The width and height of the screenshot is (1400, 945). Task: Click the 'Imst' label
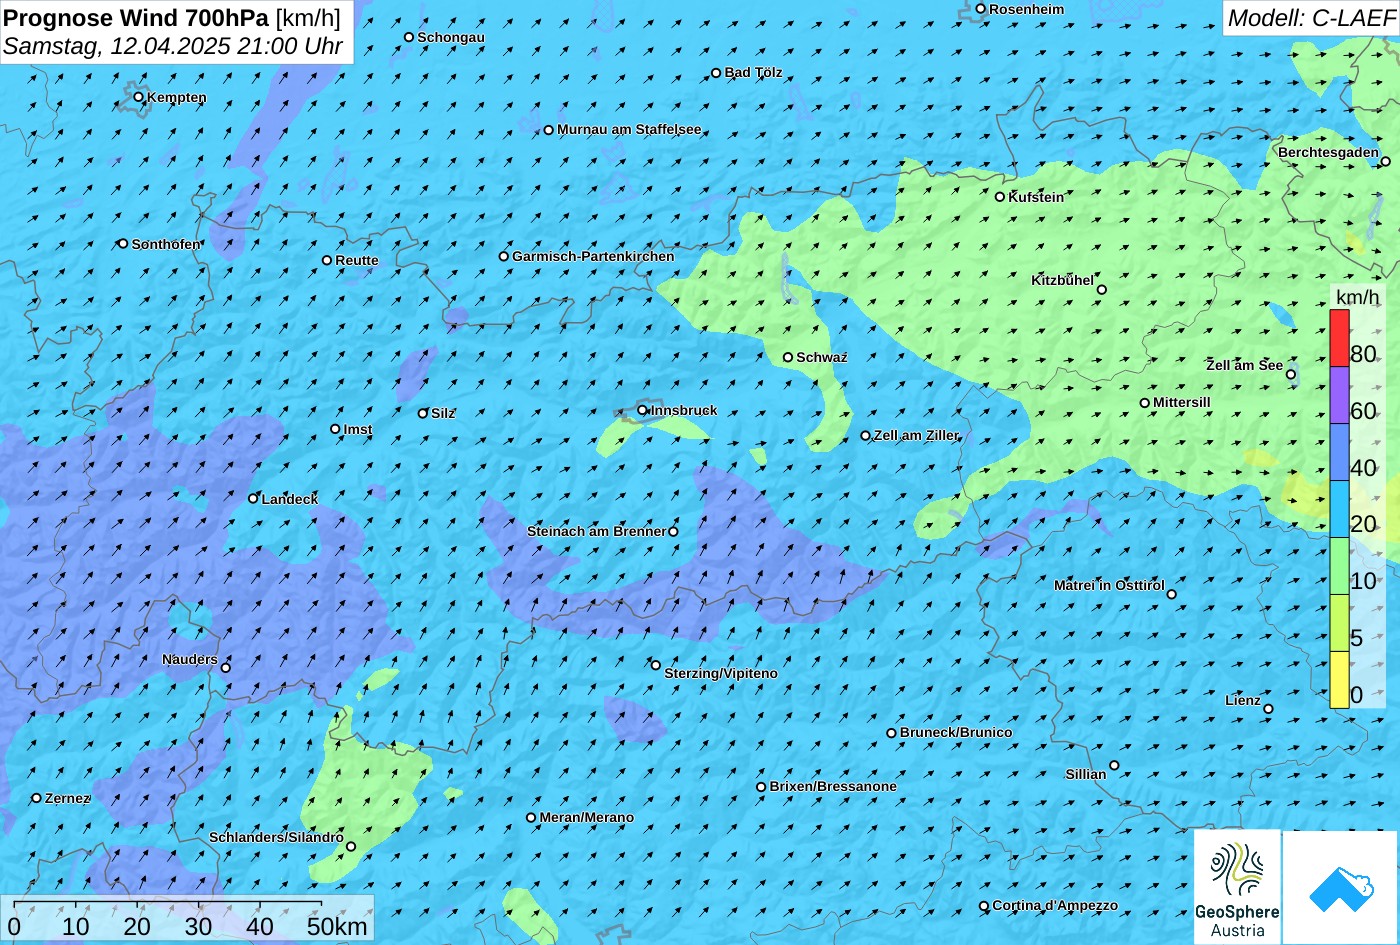[x=358, y=429]
